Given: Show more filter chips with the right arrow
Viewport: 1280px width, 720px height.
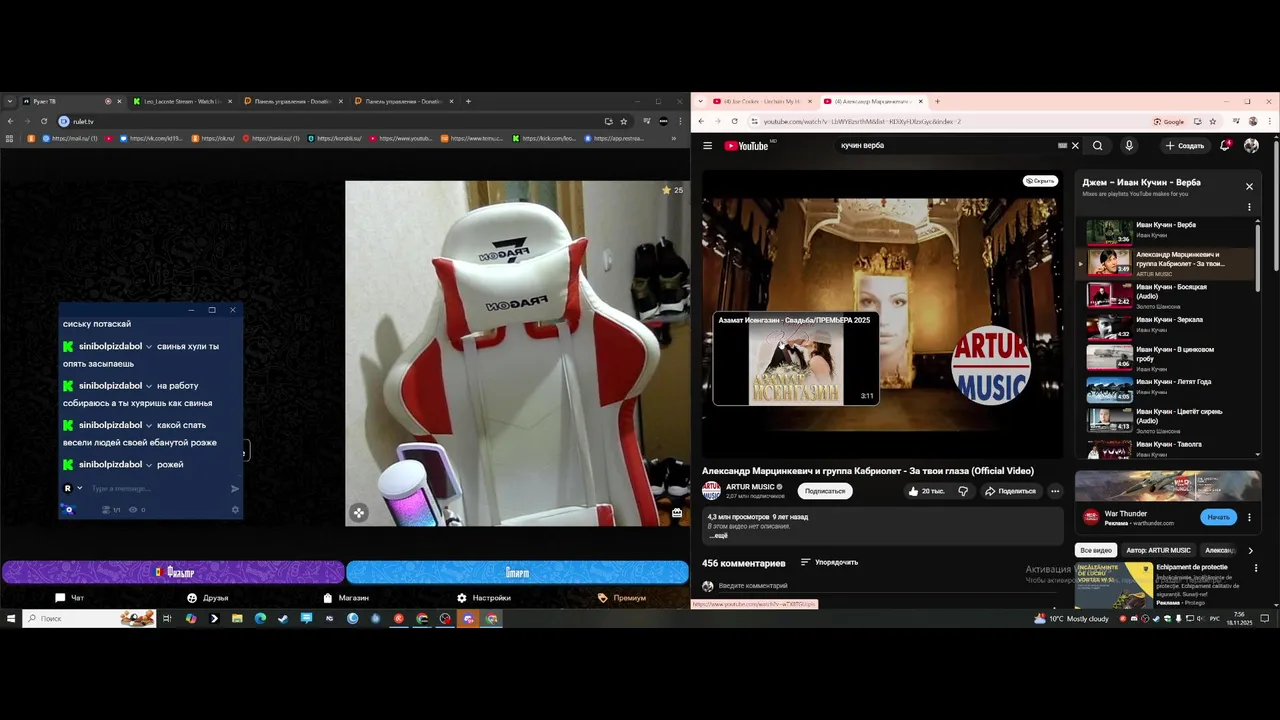Looking at the screenshot, I should [1250, 550].
